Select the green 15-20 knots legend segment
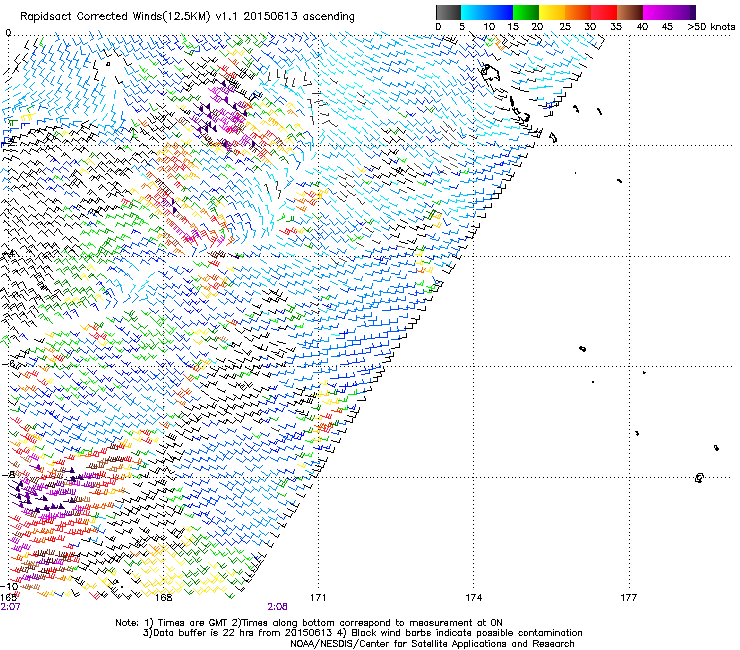The height and width of the screenshot is (650, 740). [x=526, y=12]
